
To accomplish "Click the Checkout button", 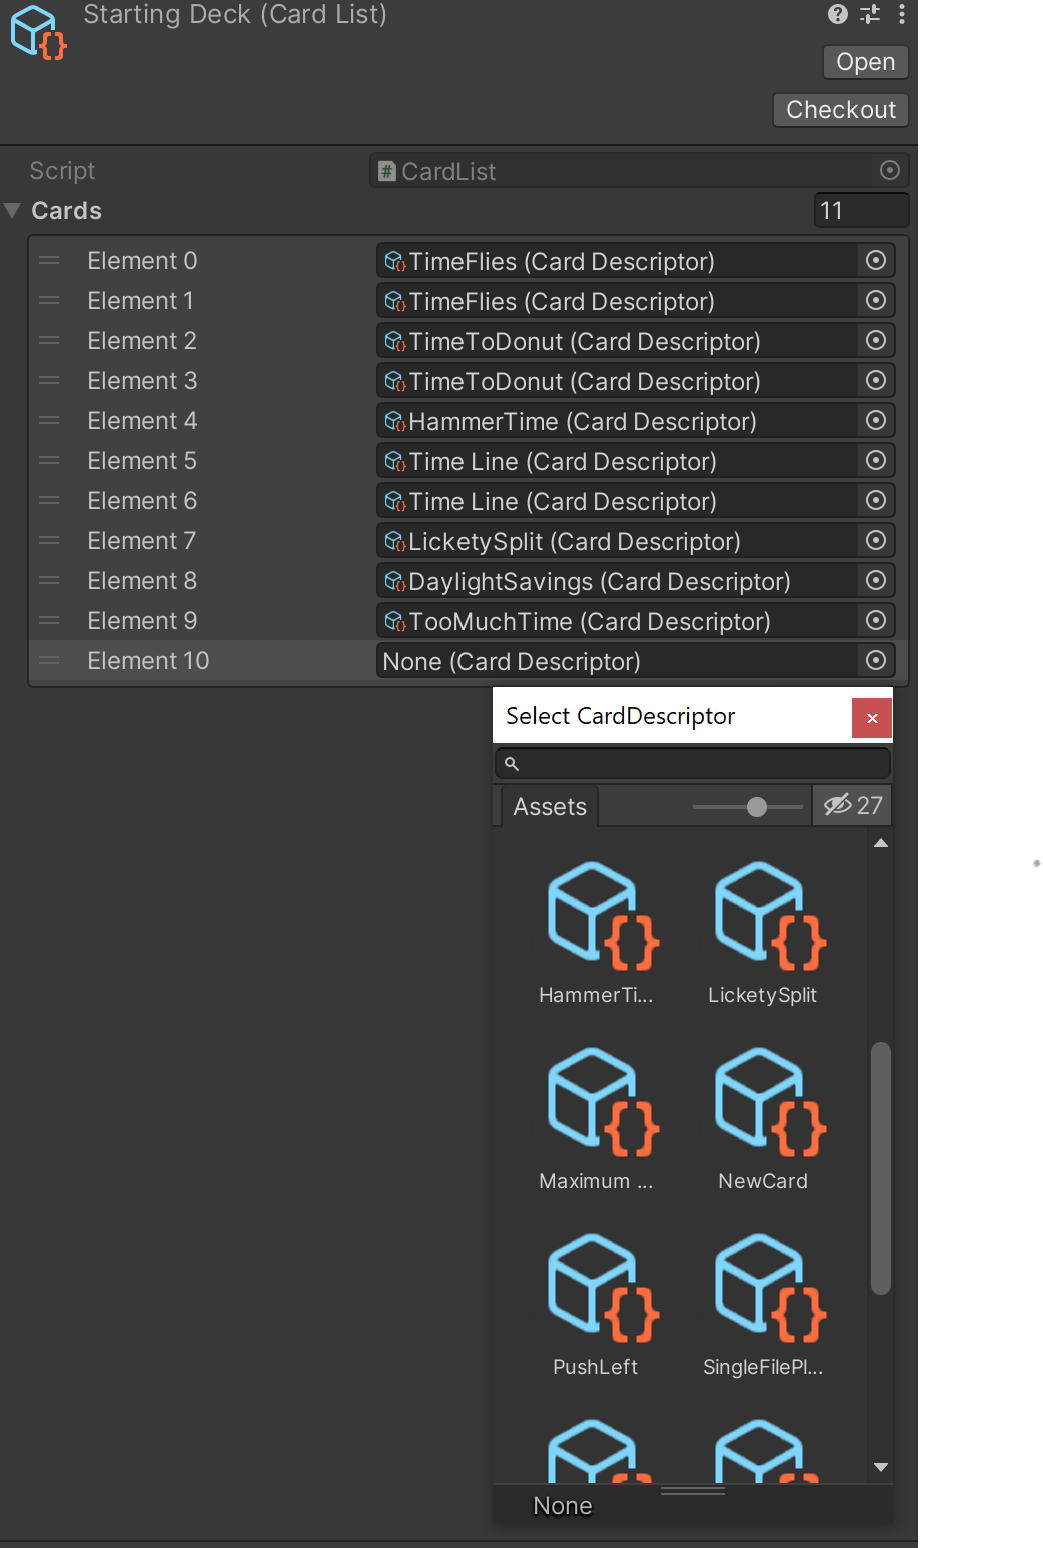I will pyautogui.click(x=841, y=110).
